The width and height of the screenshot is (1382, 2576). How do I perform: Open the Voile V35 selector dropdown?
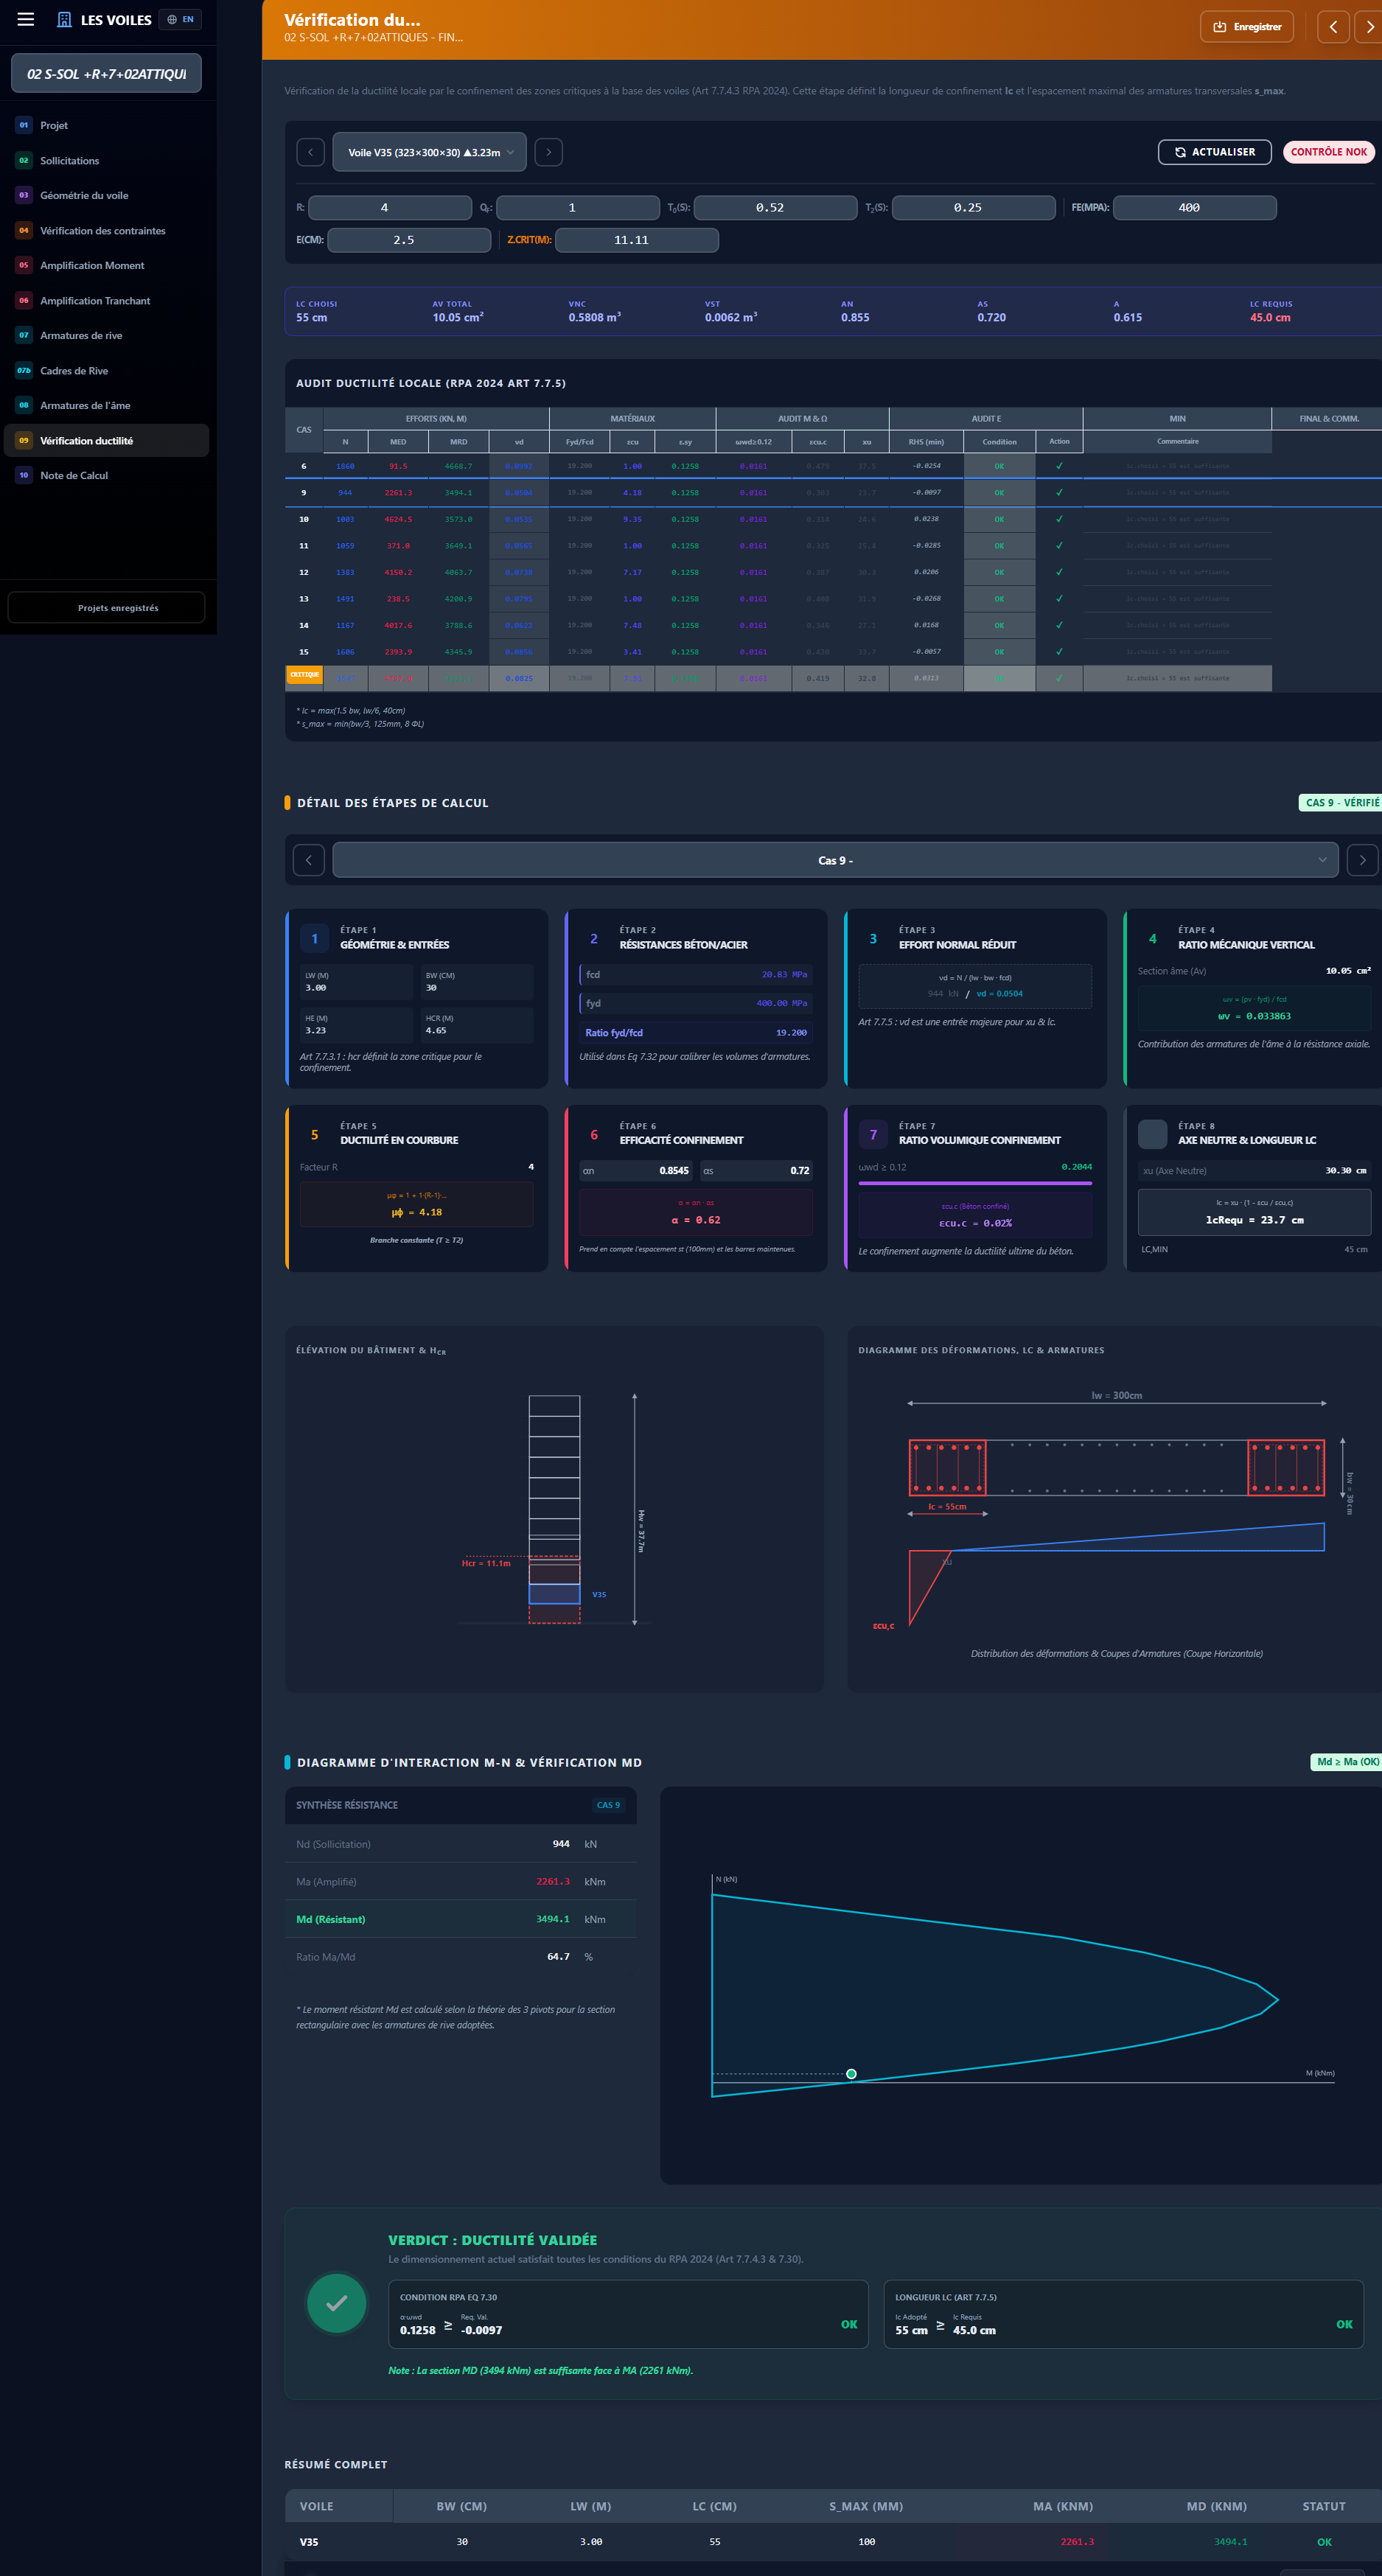tap(430, 151)
